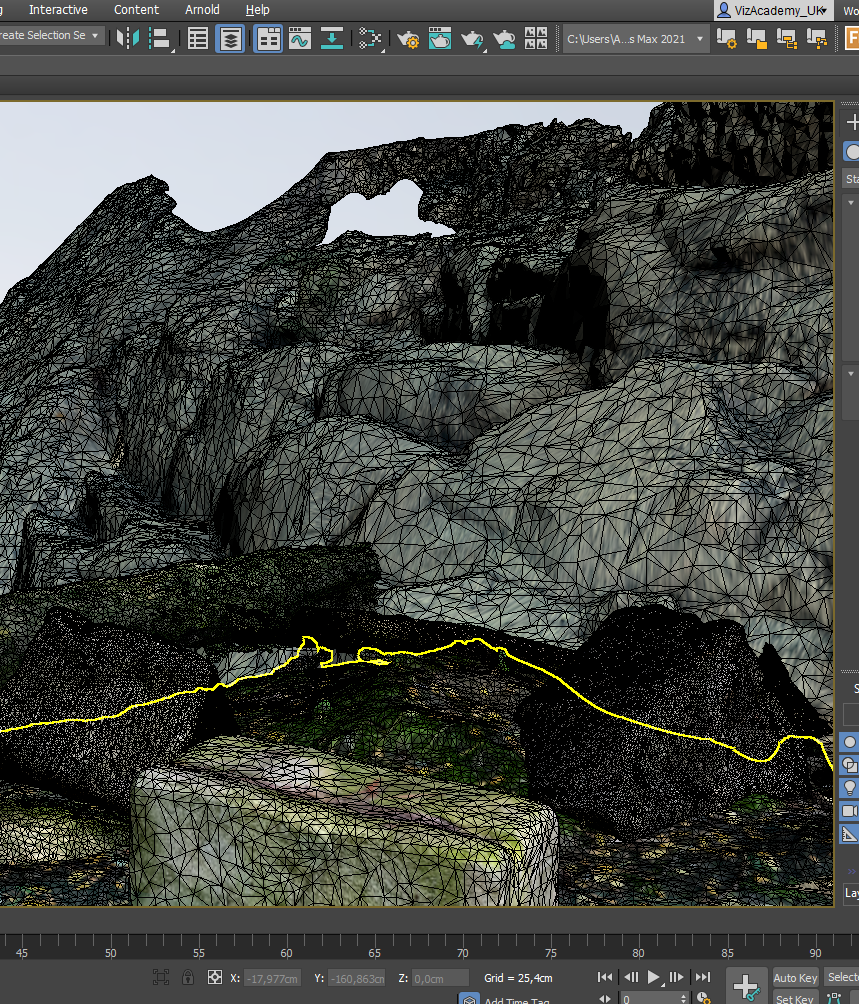Render the scene with the Render Production teapot

pos(471,40)
